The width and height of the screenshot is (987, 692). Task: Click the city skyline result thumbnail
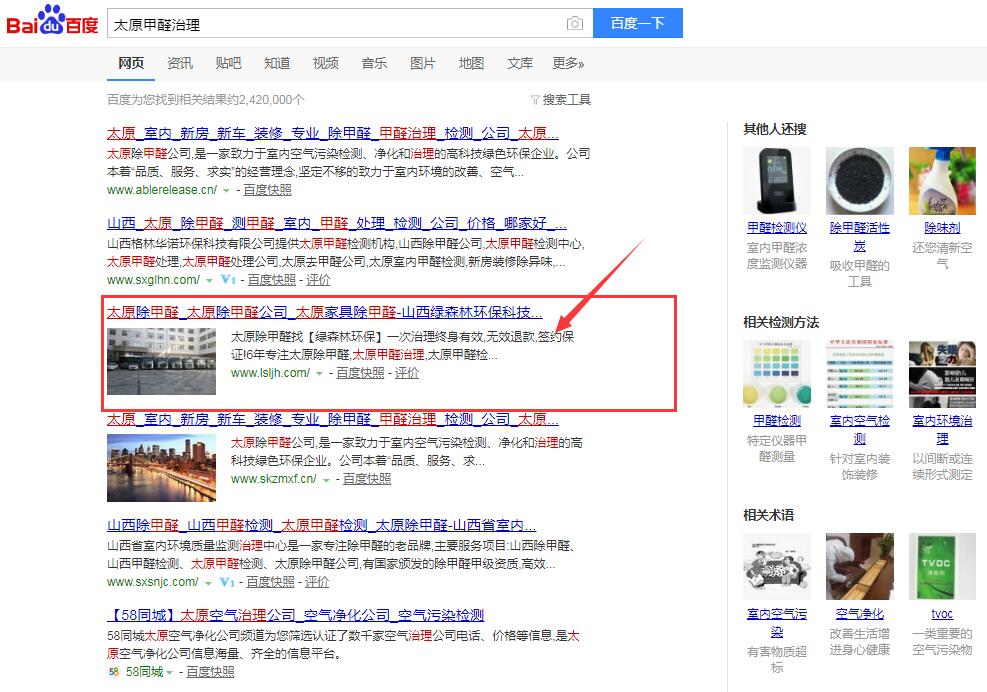(x=161, y=467)
